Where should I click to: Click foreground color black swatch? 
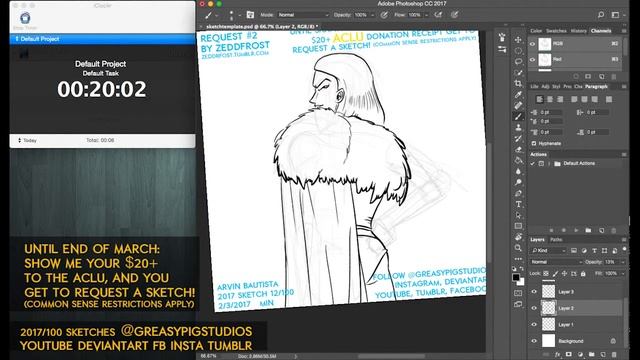pyautogui.click(x=516, y=277)
